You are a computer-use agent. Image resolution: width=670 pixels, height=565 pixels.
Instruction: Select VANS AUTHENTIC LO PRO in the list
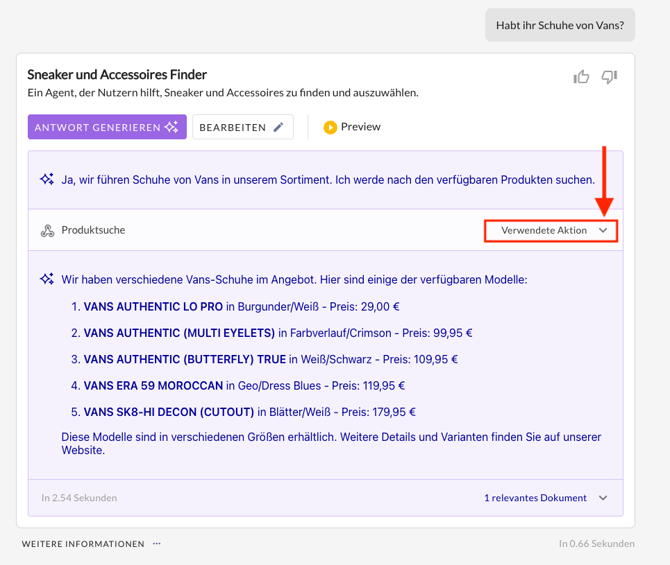point(153,307)
